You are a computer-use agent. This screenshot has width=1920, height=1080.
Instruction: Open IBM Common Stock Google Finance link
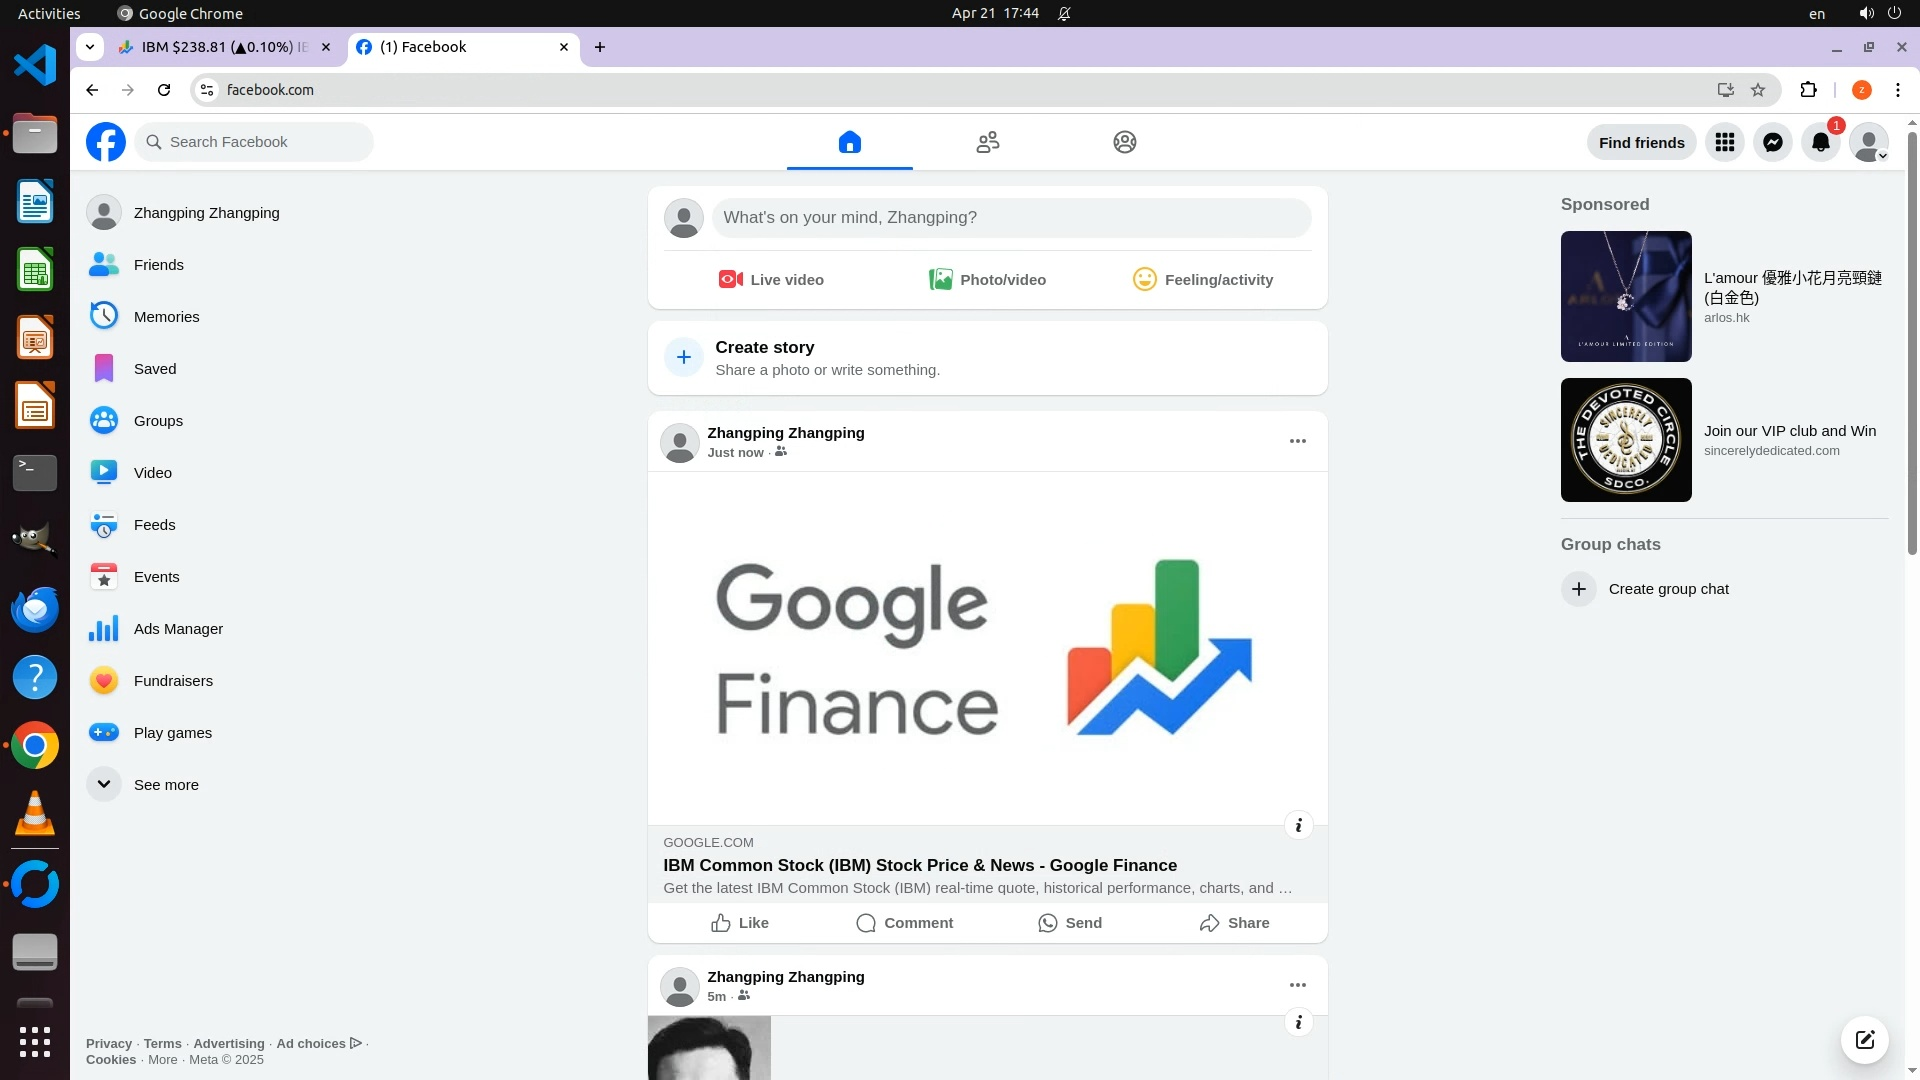pyautogui.click(x=919, y=866)
